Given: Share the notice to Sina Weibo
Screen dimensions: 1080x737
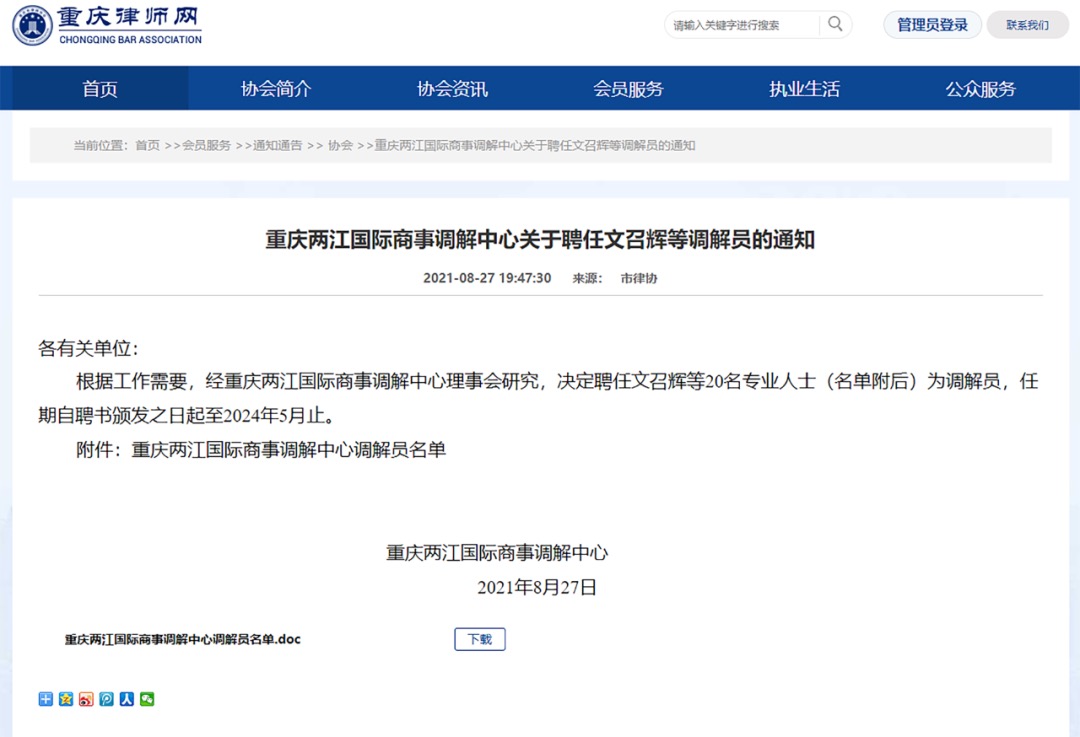Looking at the screenshot, I should pyautogui.click(x=85, y=699).
